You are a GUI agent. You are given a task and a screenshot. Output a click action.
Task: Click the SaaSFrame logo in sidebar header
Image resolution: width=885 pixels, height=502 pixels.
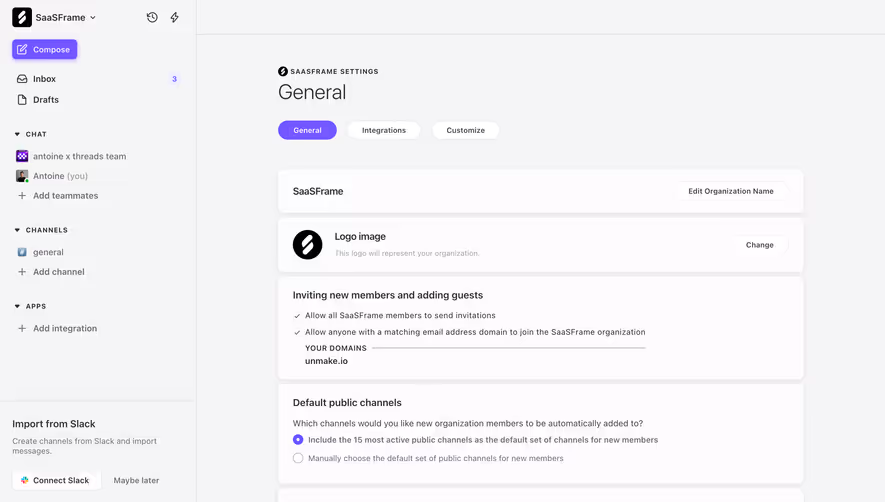tap(22, 18)
